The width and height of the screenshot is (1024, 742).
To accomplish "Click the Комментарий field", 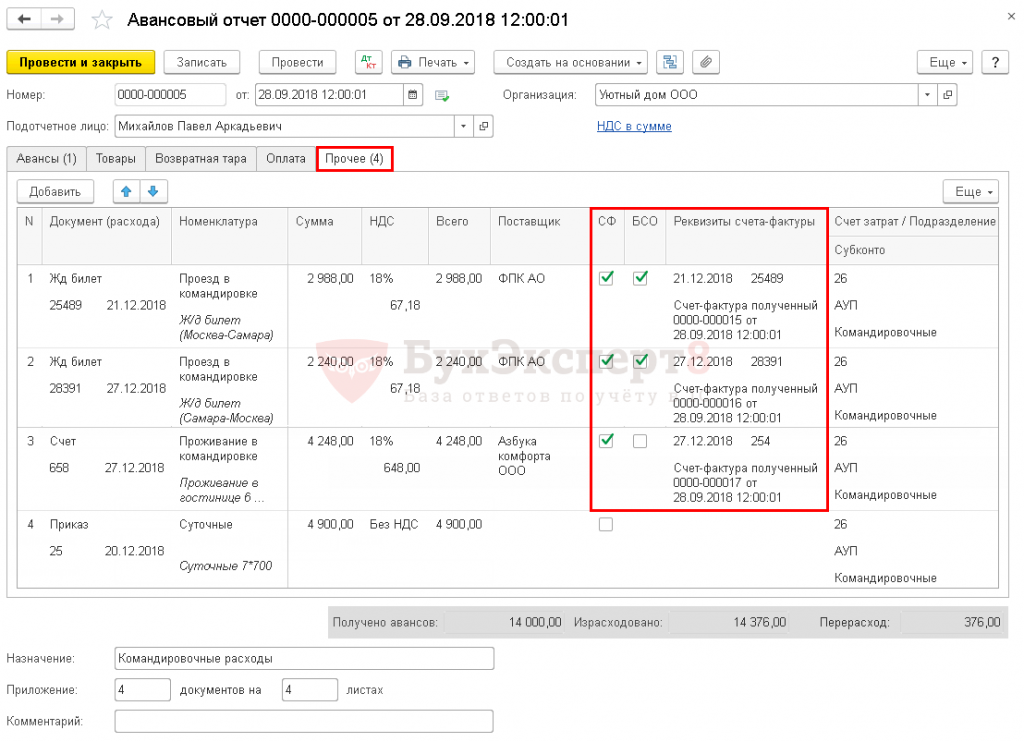I will click(x=304, y=721).
